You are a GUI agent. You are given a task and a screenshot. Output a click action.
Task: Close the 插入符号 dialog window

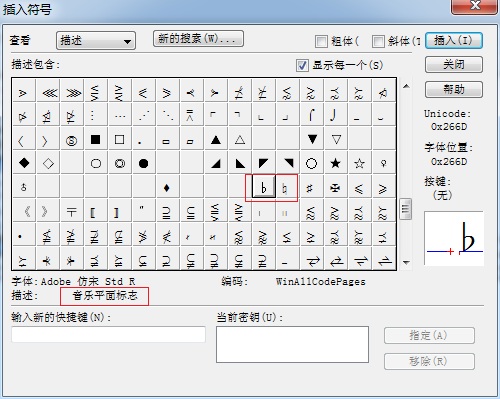point(475,6)
